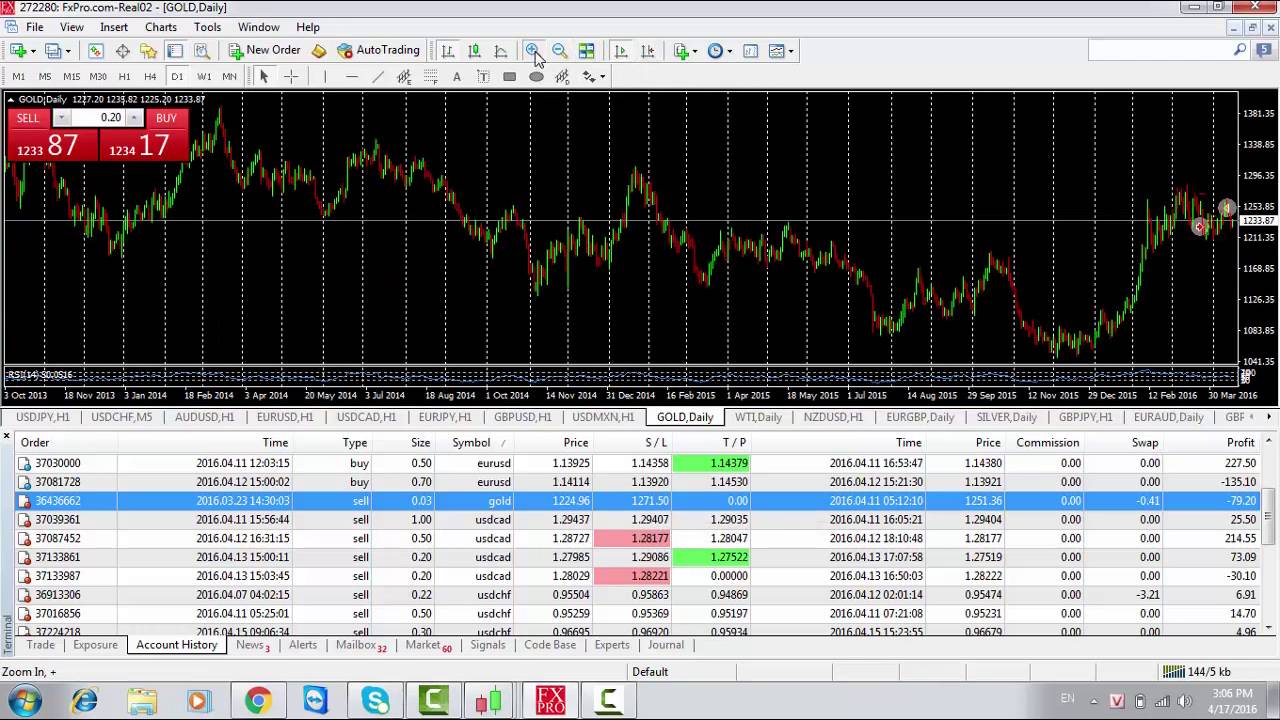Viewport: 1280px width, 720px height.
Task: Toggle the Navigator star-folder icon
Action: tap(148, 51)
